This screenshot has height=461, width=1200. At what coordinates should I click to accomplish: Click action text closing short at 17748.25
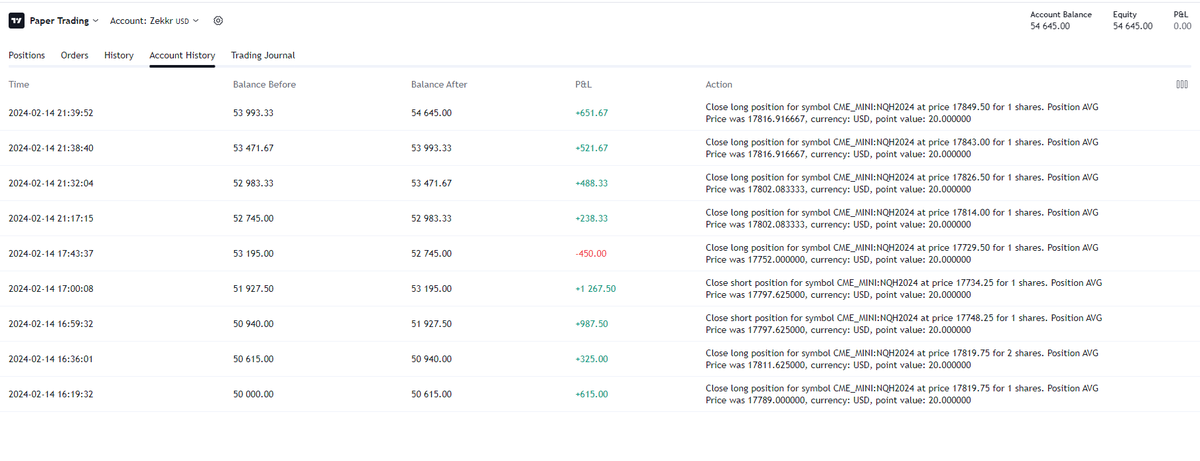click(904, 324)
